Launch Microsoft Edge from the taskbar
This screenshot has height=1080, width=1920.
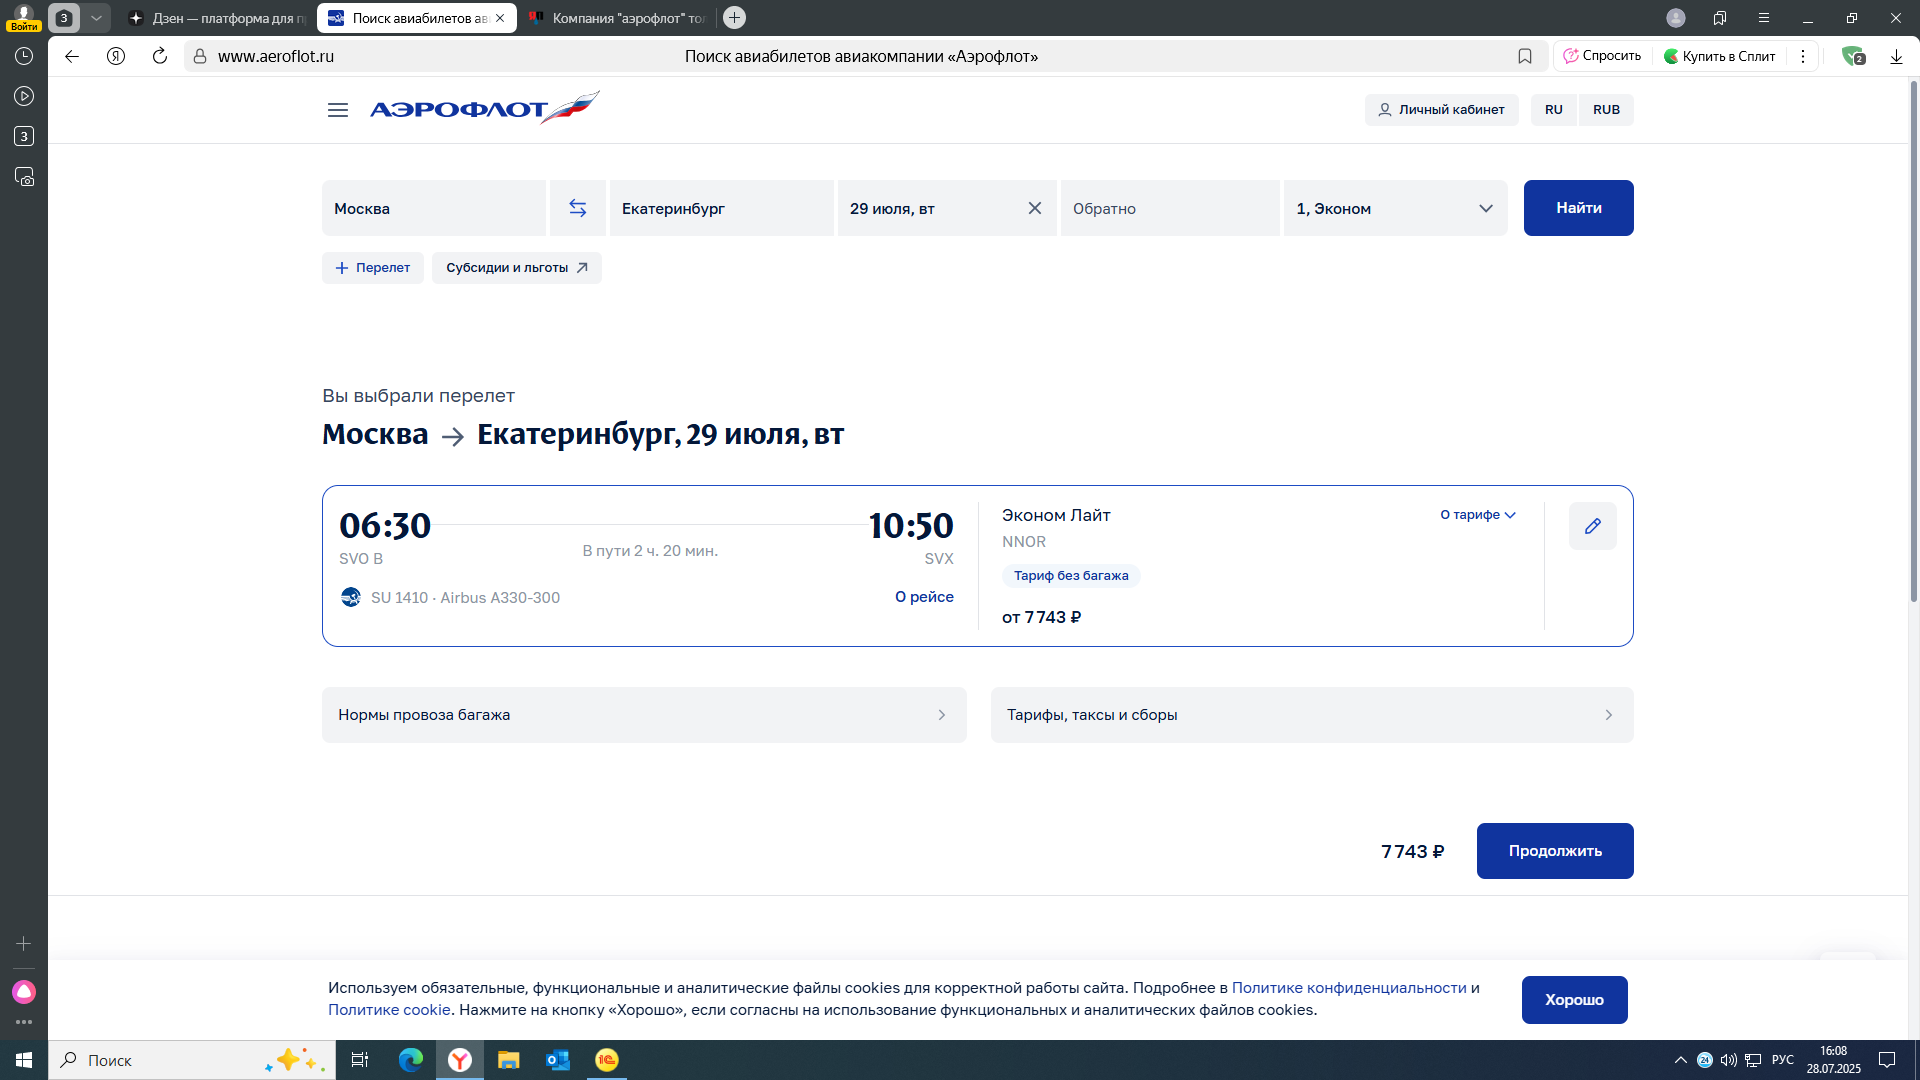coord(411,1060)
